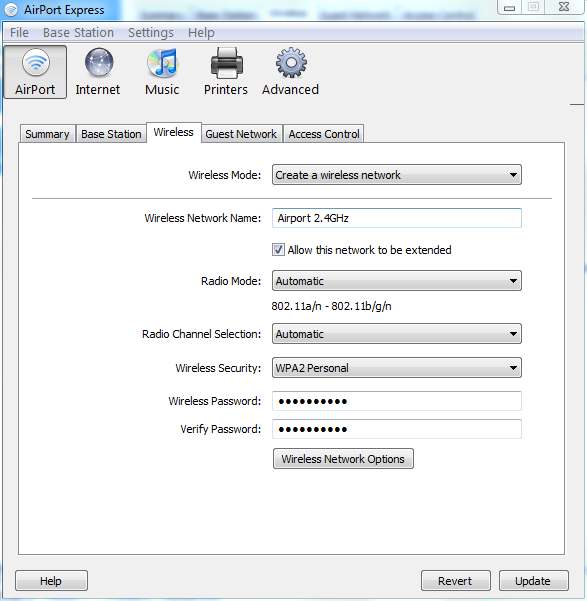The image size is (587, 601).
Task: Click the Help button at bottom
Action: pos(51,581)
